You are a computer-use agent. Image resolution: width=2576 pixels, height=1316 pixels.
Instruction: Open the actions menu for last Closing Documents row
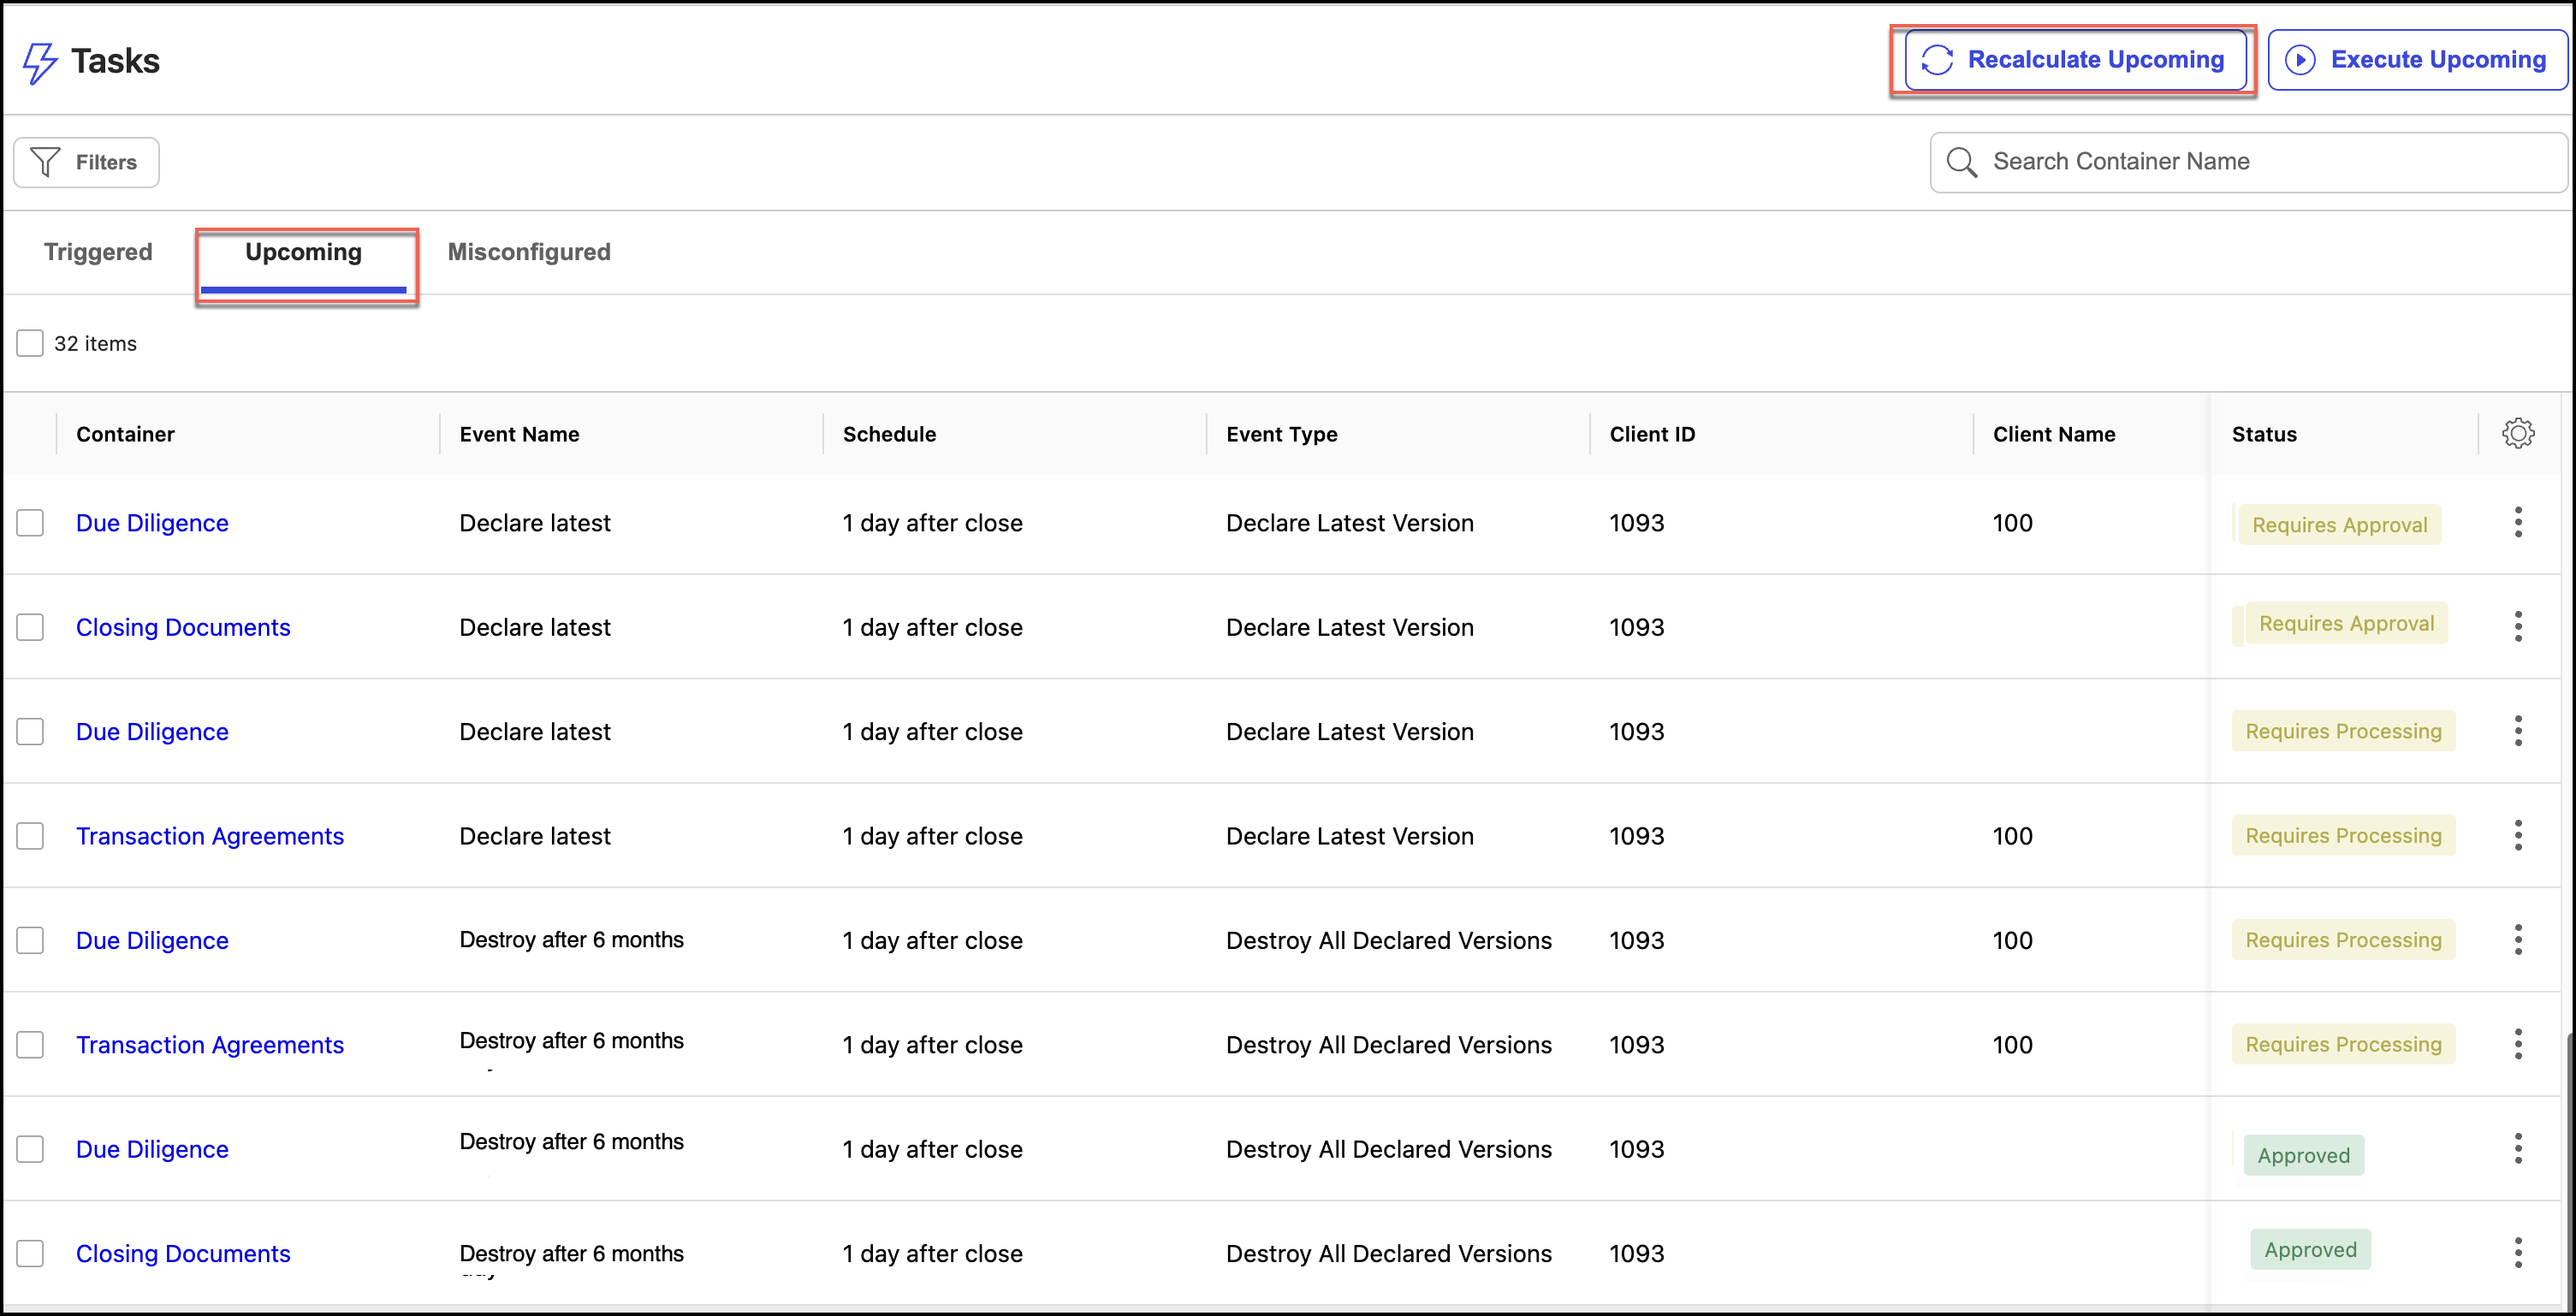(x=2517, y=1253)
